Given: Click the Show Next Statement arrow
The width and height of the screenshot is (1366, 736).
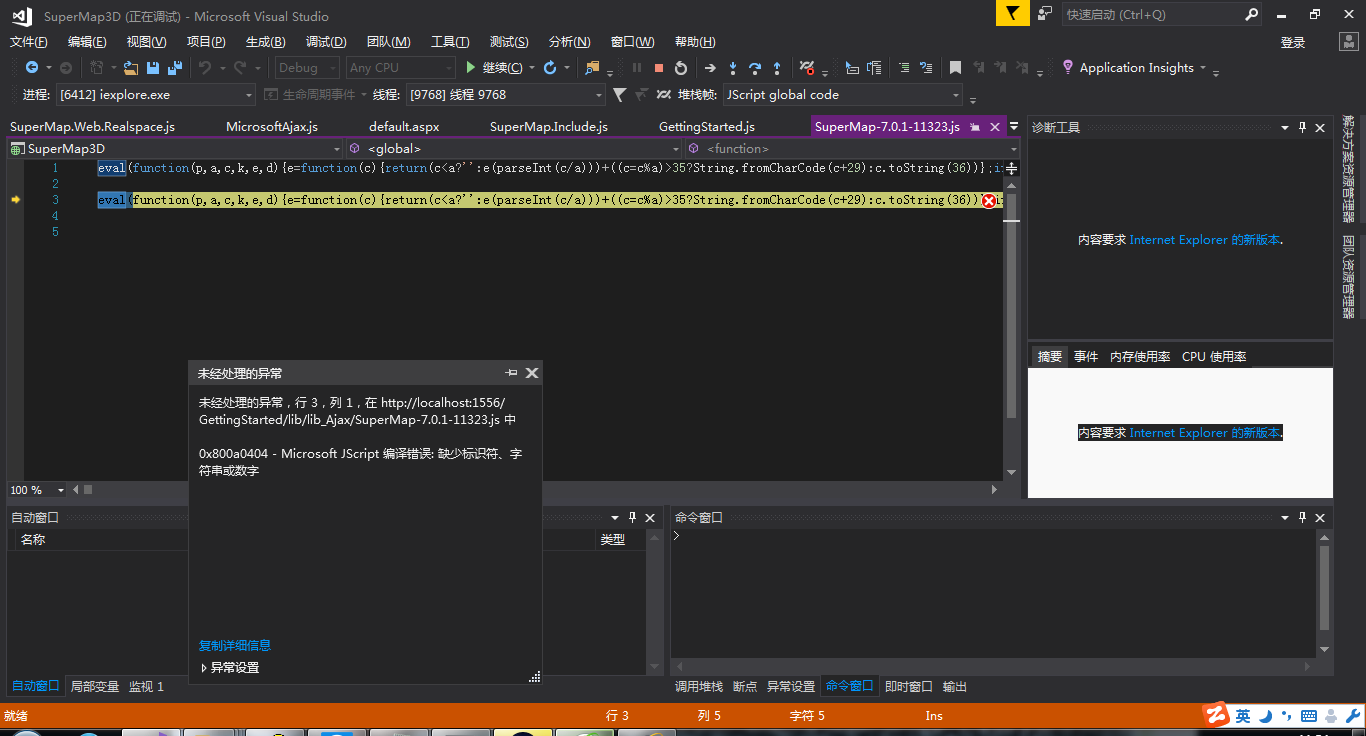Looking at the screenshot, I should [x=710, y=68].
